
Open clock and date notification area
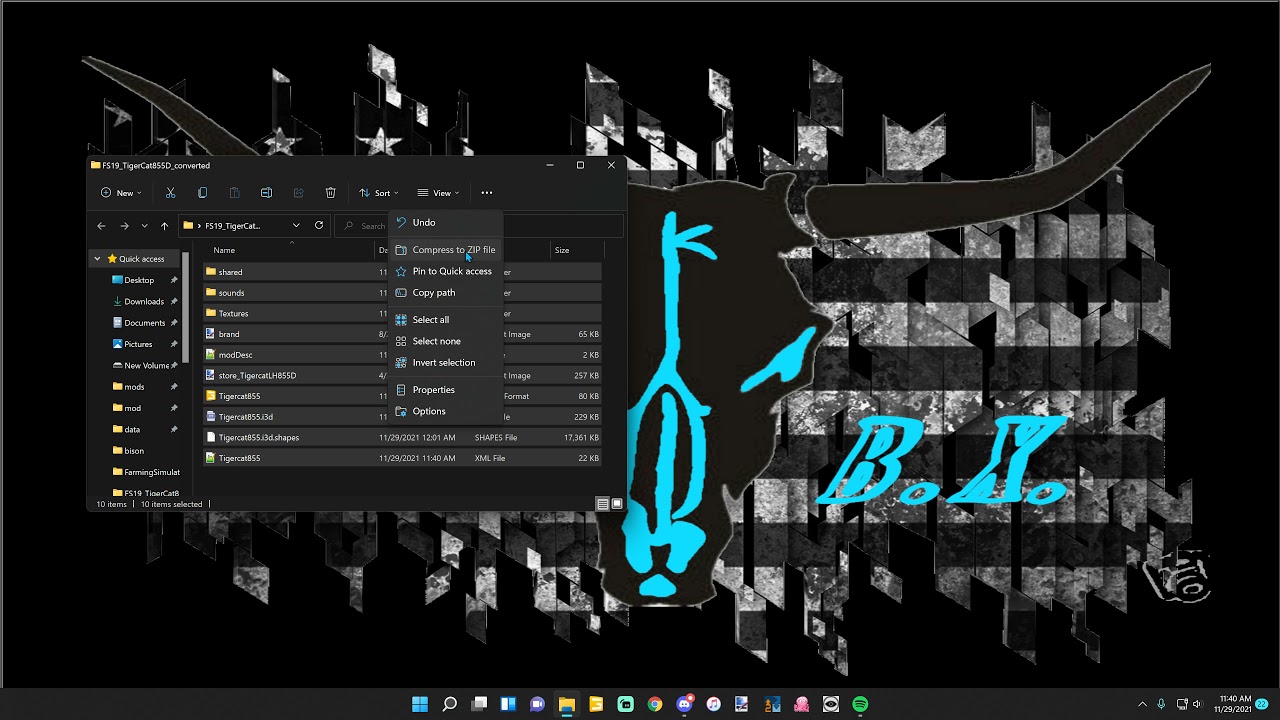1236,704
